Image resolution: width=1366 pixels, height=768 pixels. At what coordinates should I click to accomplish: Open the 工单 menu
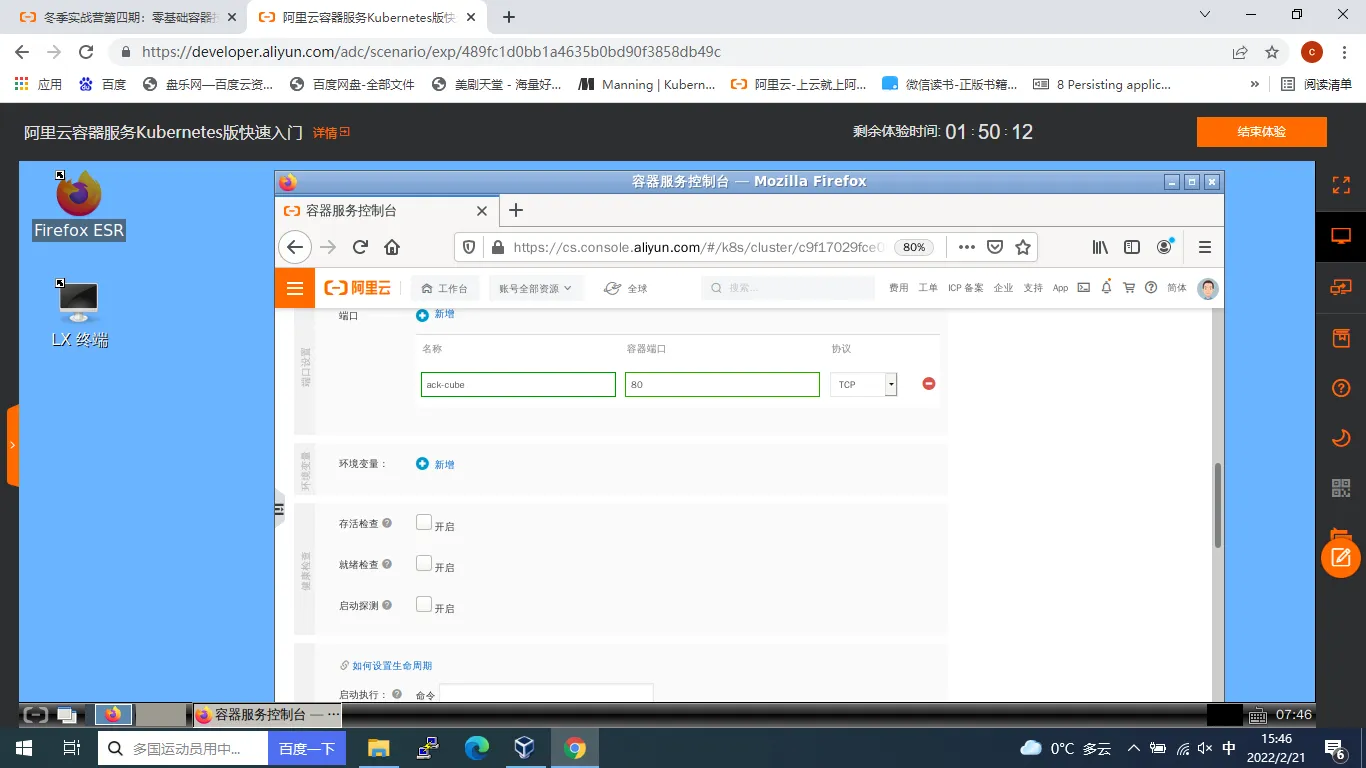[x=928, y=288]
